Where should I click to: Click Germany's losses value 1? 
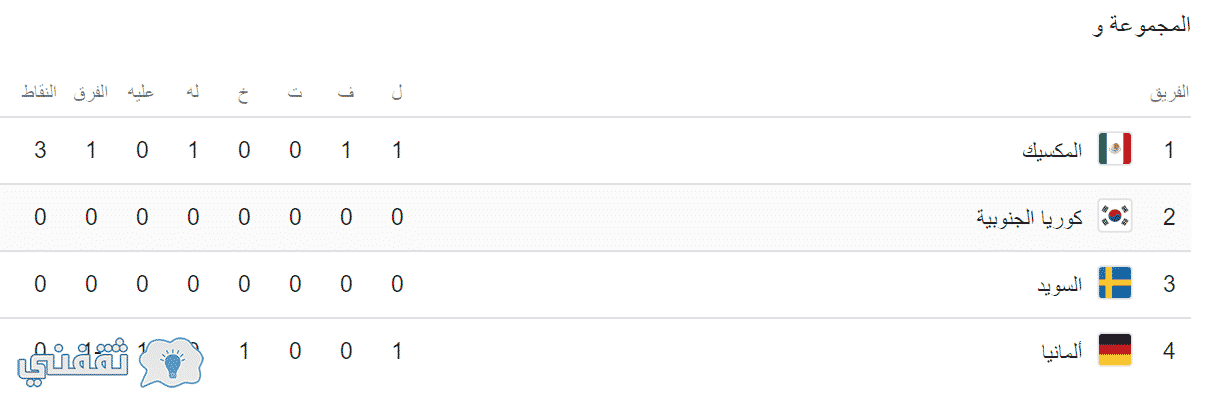244,352
